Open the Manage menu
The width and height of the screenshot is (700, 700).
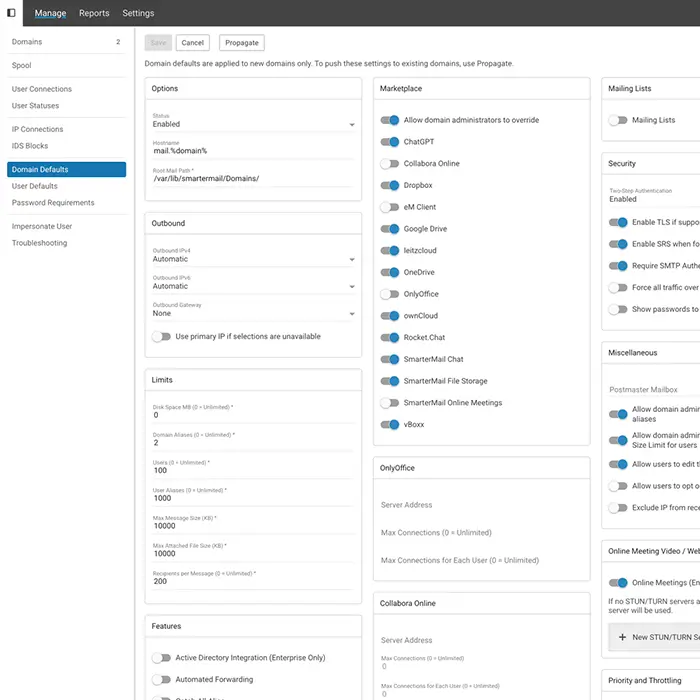click(50, 13)
